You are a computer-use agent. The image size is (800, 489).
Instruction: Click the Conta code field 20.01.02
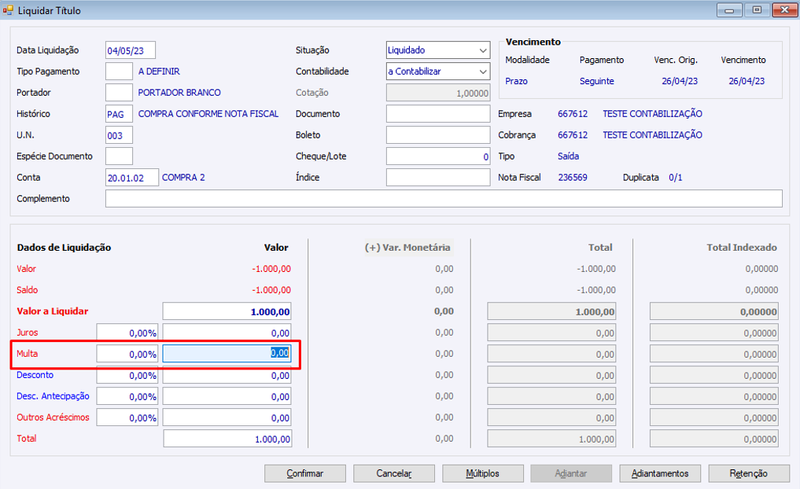click(132, 178)
